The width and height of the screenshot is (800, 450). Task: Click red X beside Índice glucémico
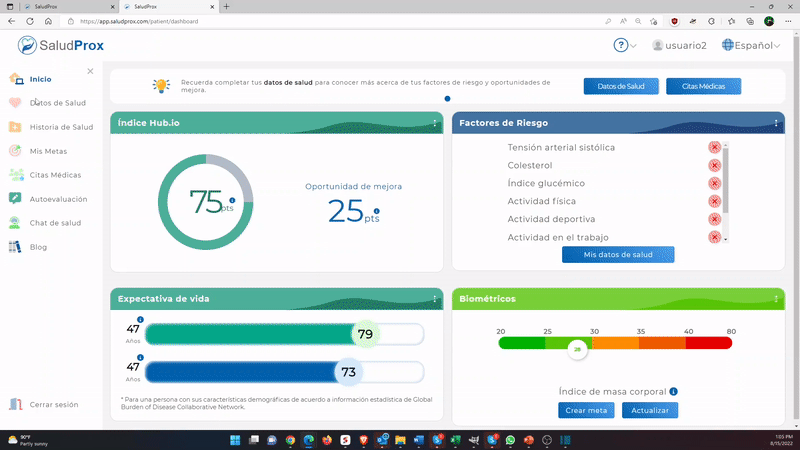click(714, 183)
